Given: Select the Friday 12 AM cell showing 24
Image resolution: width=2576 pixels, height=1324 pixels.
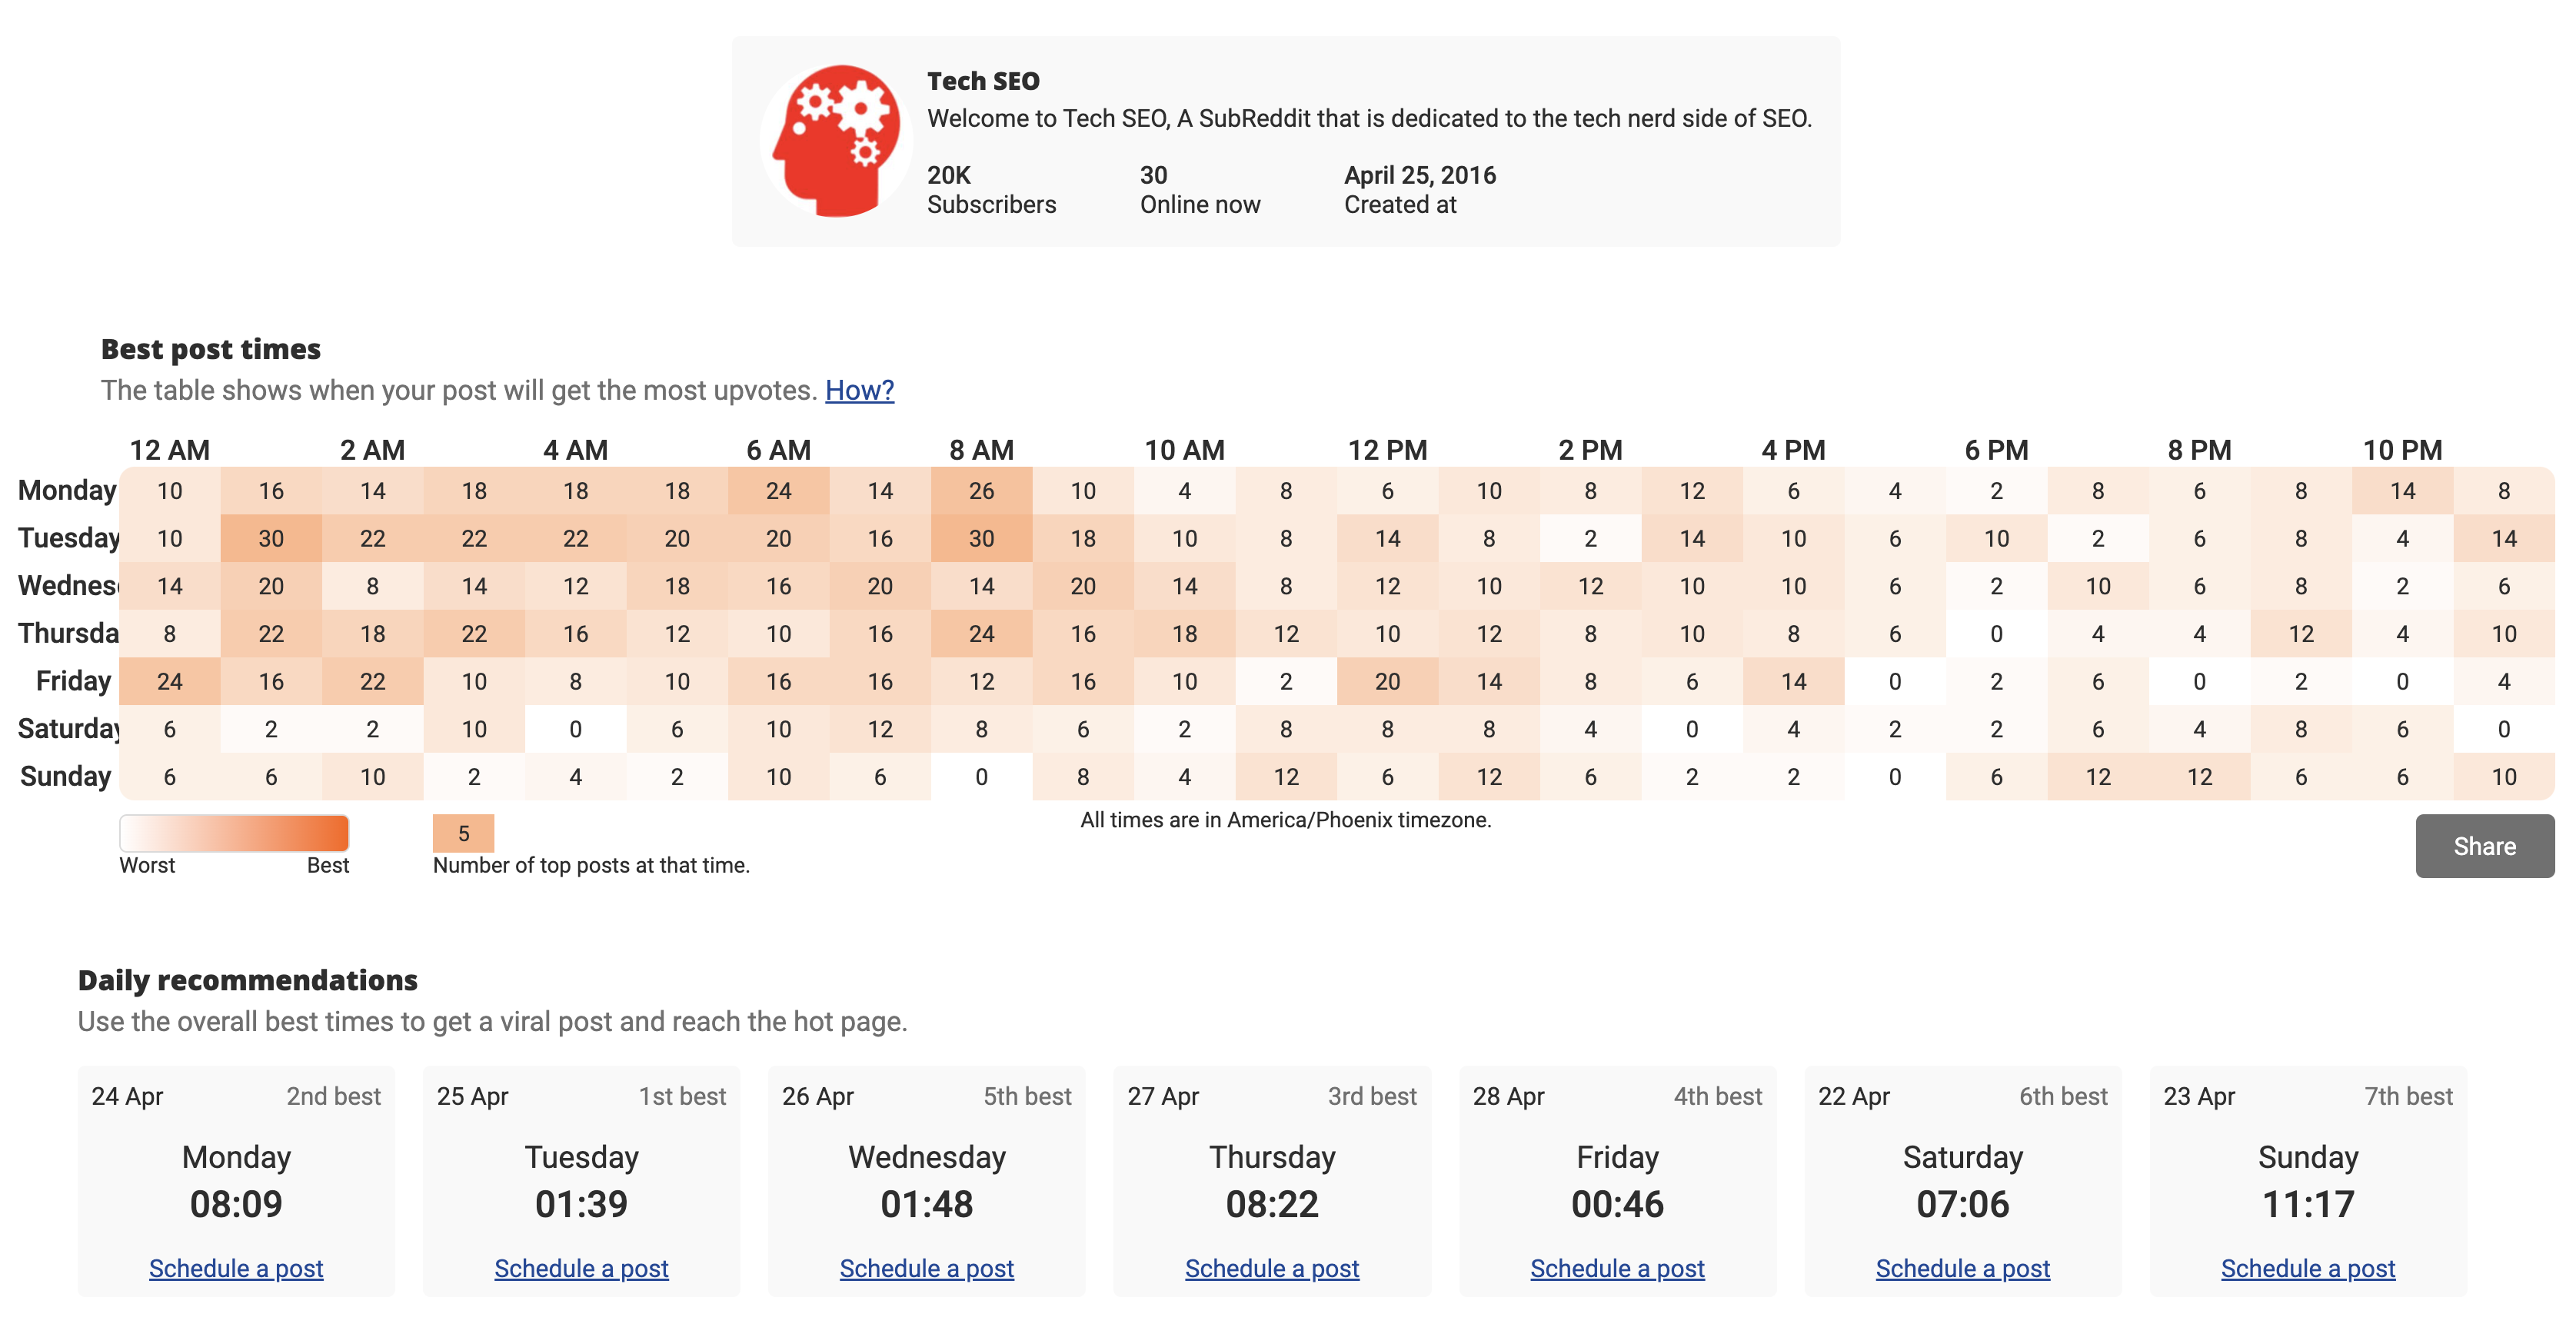Looking at the screenshot, I should [170, 682].
